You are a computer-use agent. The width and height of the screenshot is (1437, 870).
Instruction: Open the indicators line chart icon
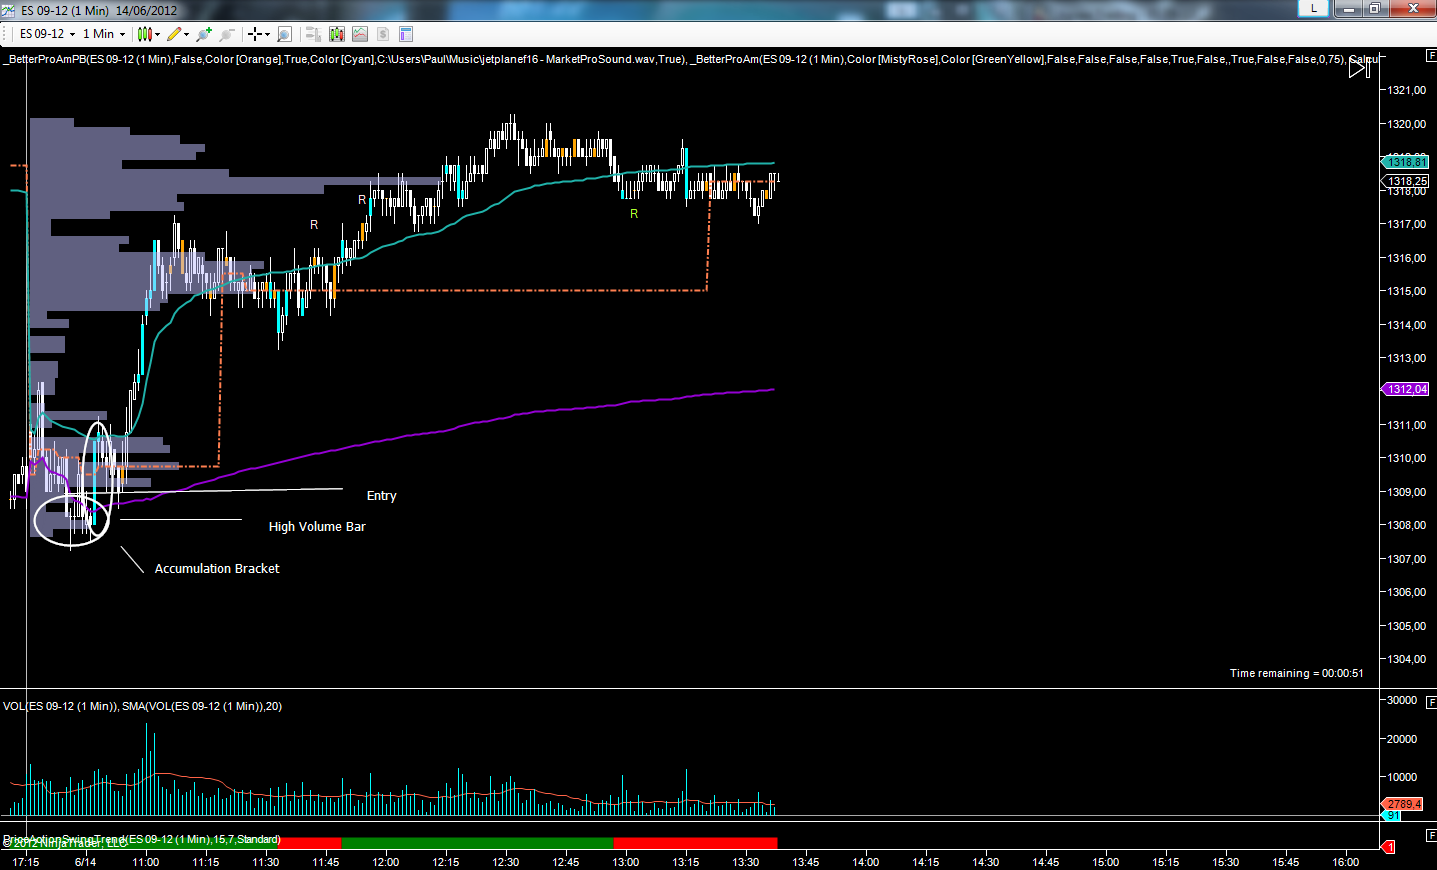point(360,34)
